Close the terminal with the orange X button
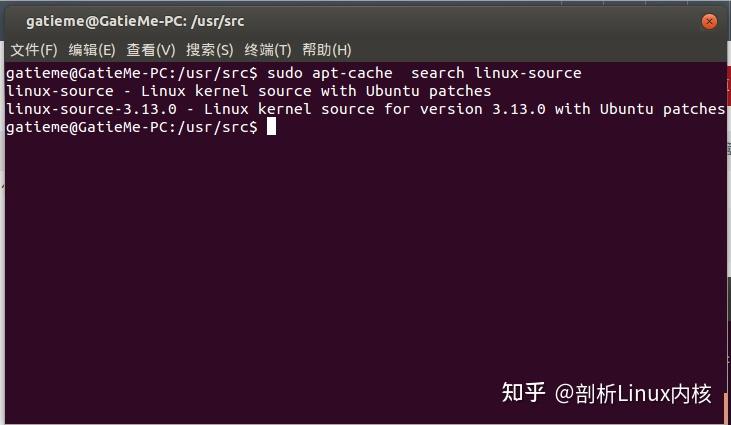This screenshot has width=731, height=425. 709,21
